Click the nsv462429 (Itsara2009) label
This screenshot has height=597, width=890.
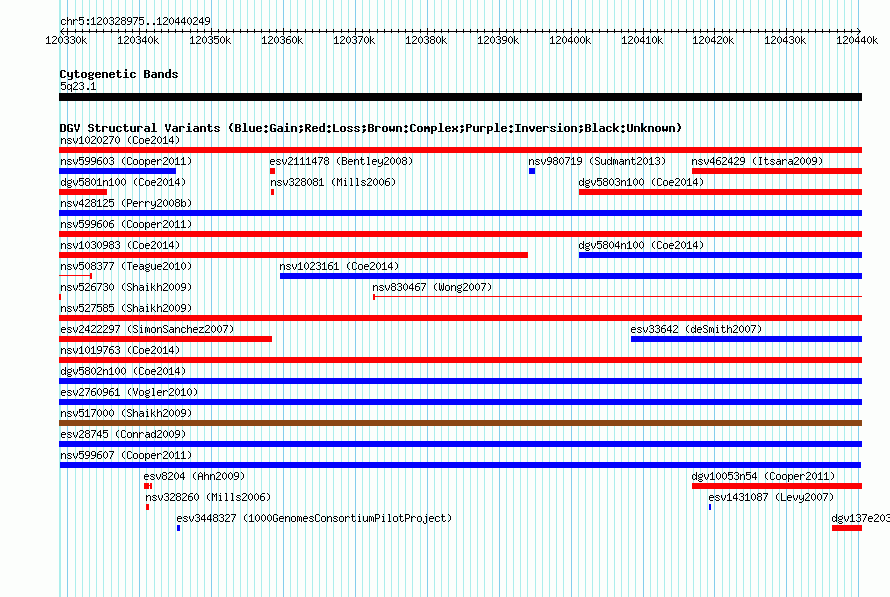coord(757,161)
